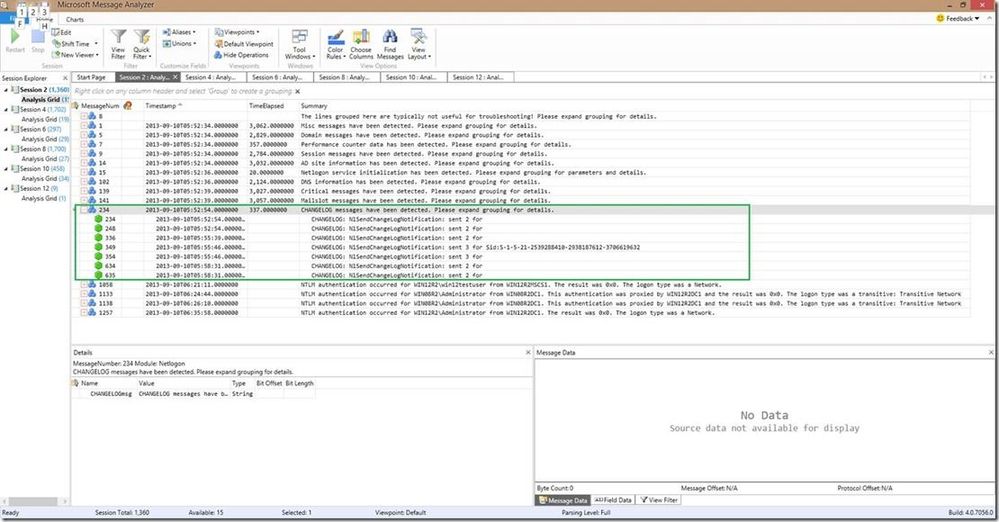
Task: Close the Details panel
Action: coord(528,352)
